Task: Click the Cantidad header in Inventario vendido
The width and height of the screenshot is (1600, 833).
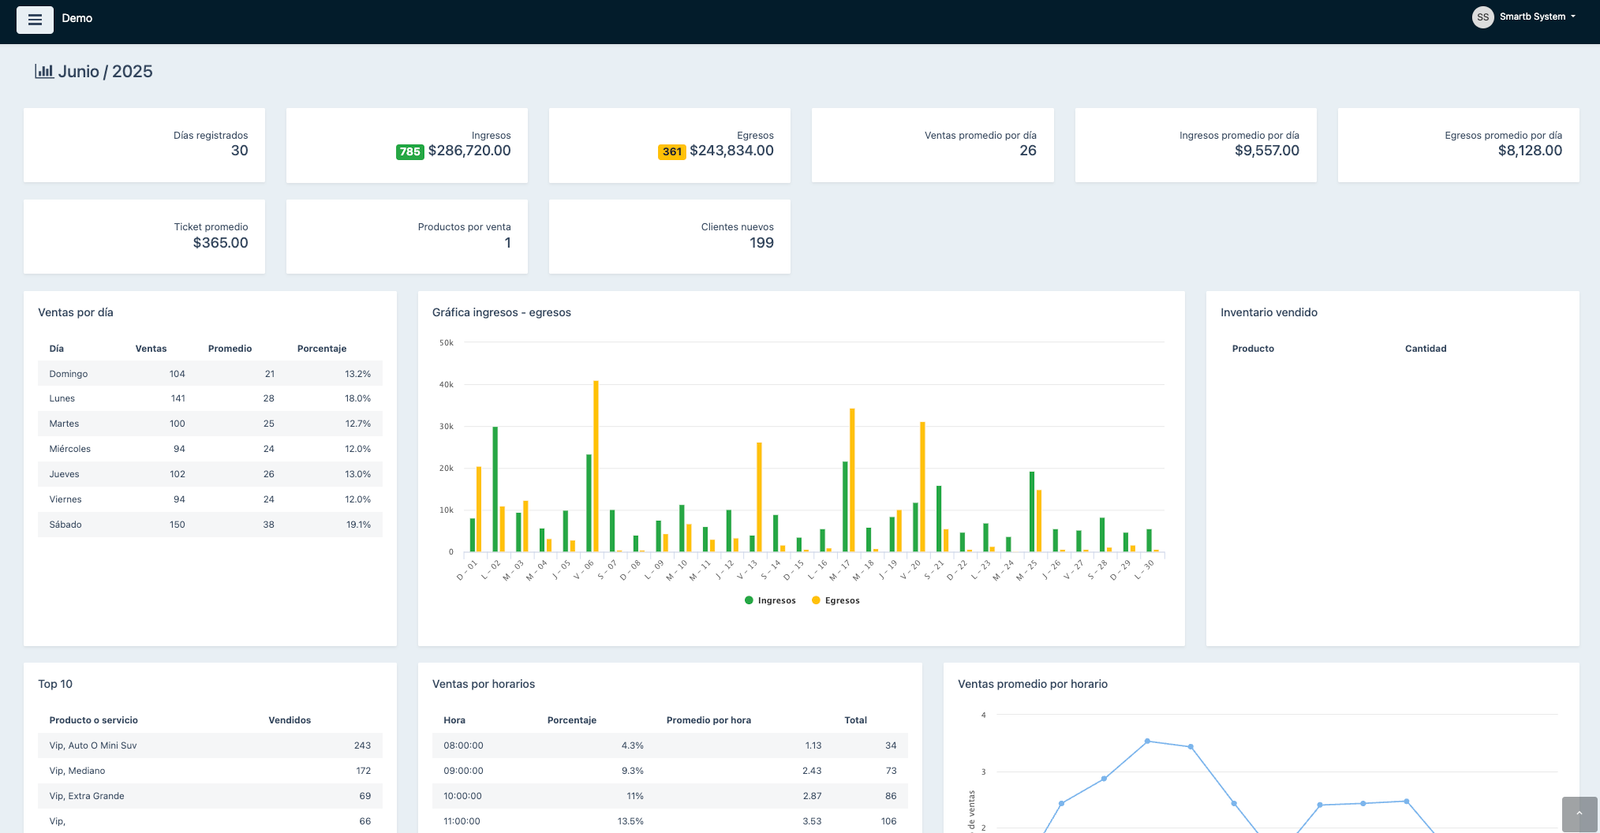Action: point(1426,349)
